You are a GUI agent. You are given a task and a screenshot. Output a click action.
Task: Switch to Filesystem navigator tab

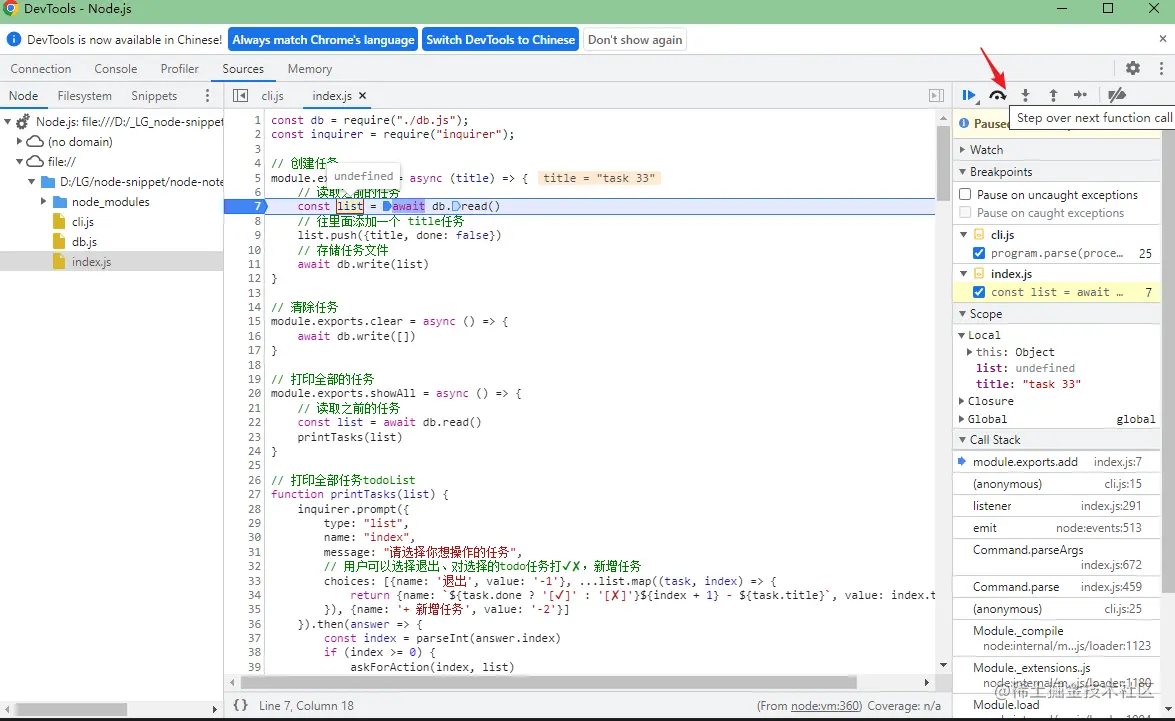(x=85, y=95)
